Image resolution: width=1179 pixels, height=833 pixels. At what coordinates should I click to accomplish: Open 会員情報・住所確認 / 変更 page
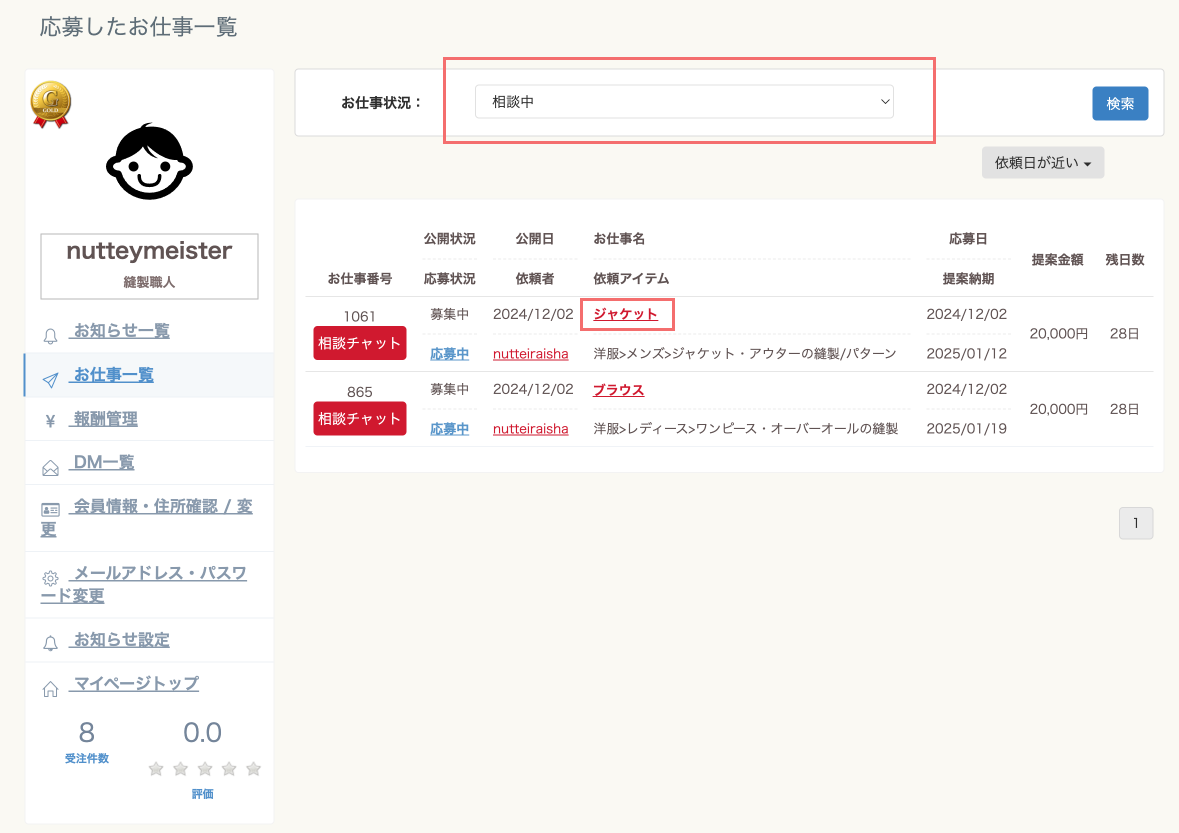[147, 517]
